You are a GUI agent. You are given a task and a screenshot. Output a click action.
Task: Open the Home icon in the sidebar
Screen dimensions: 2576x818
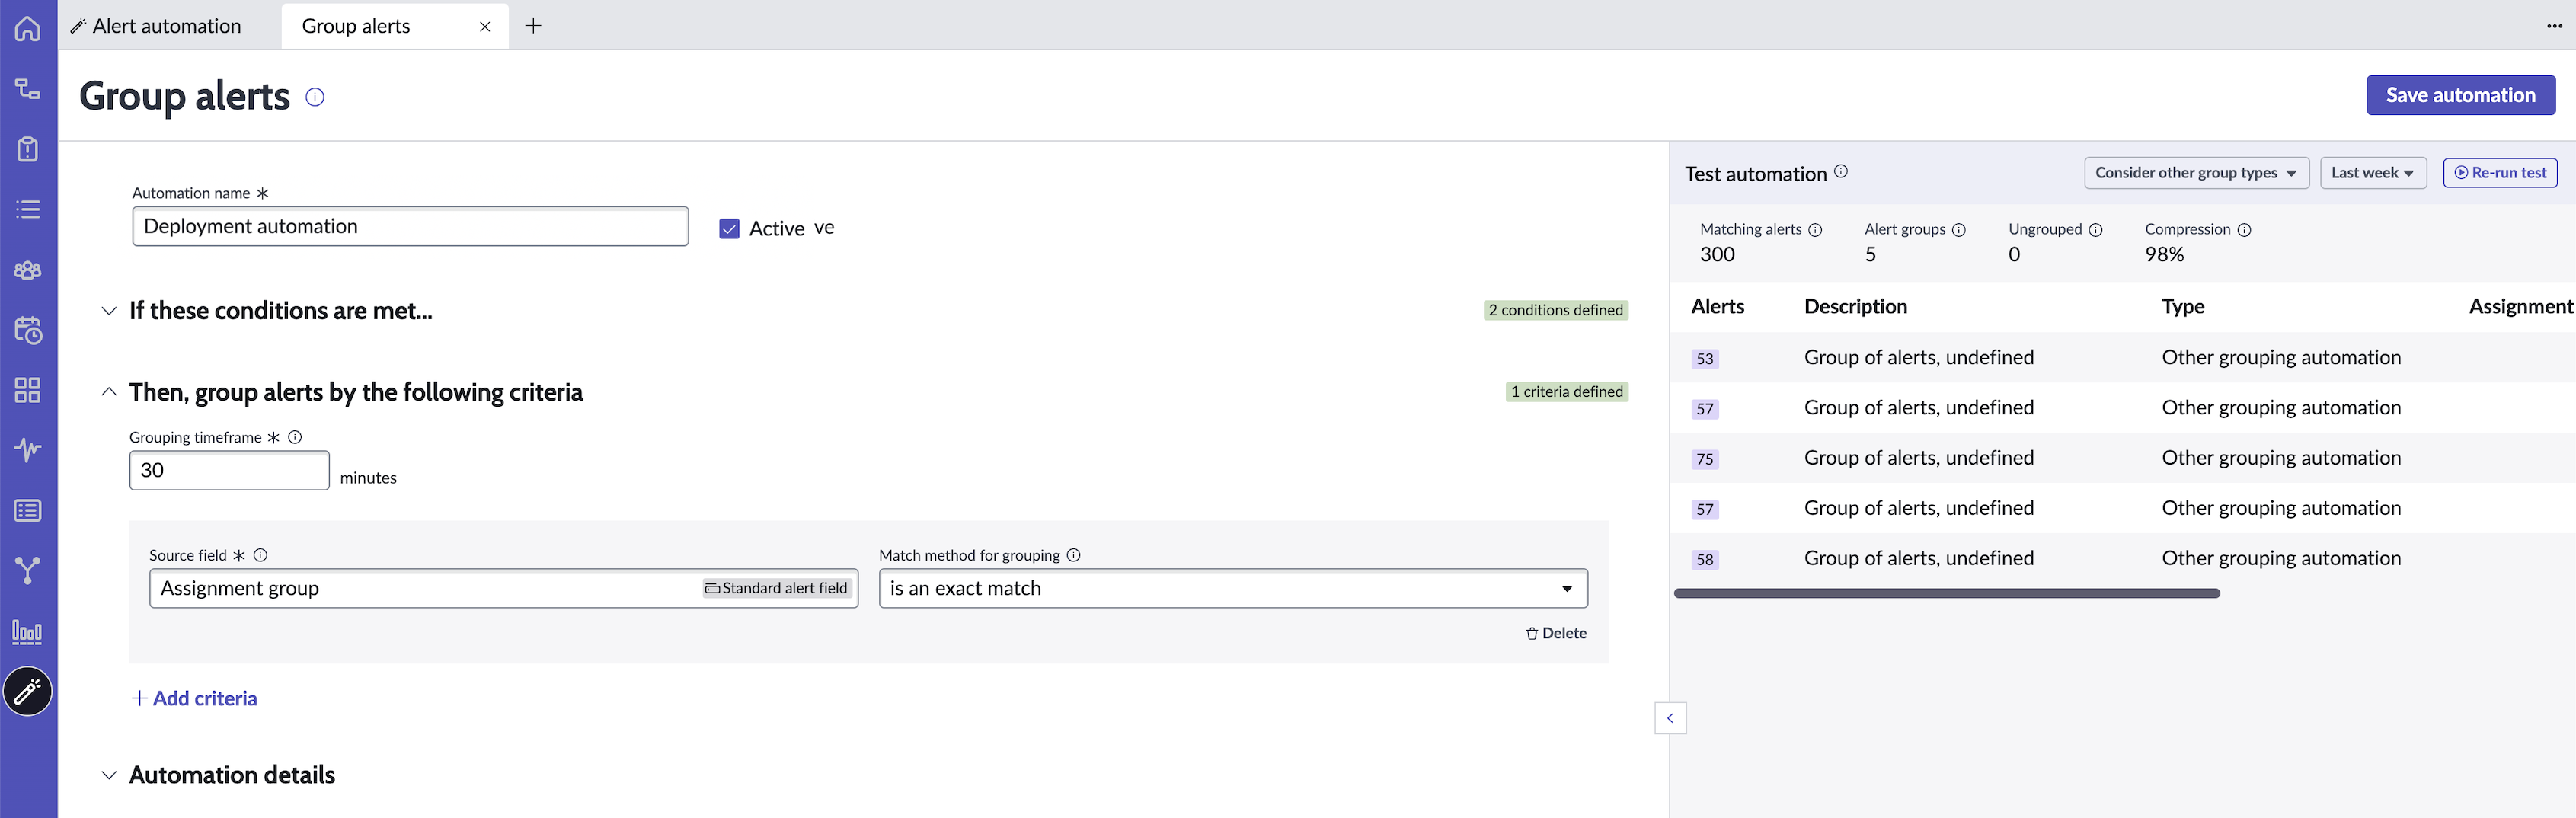click(x=28, y=28)
